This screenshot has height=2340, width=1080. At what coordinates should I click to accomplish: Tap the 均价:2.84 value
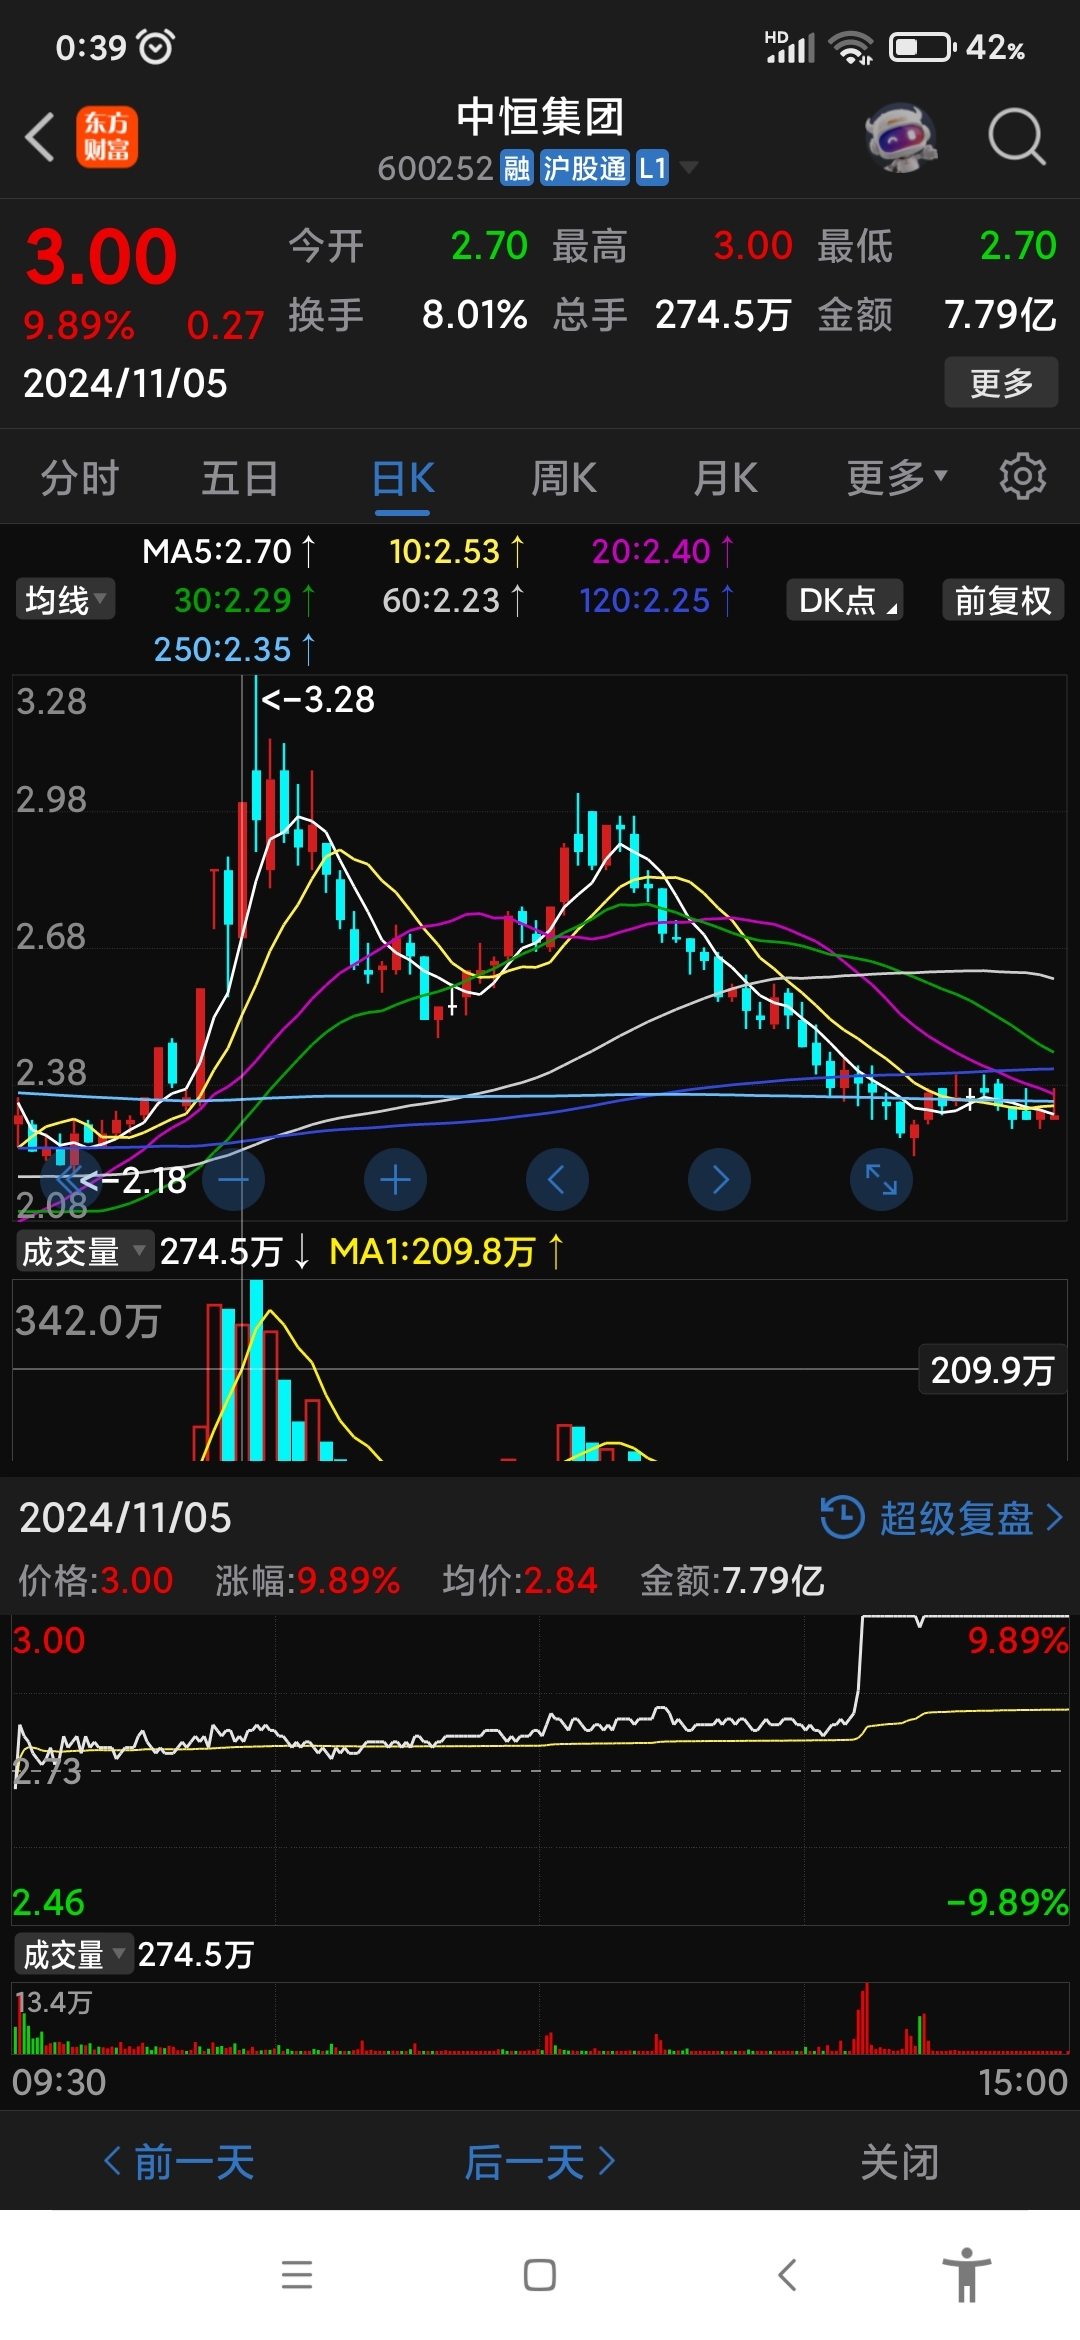click(520, 1581)
